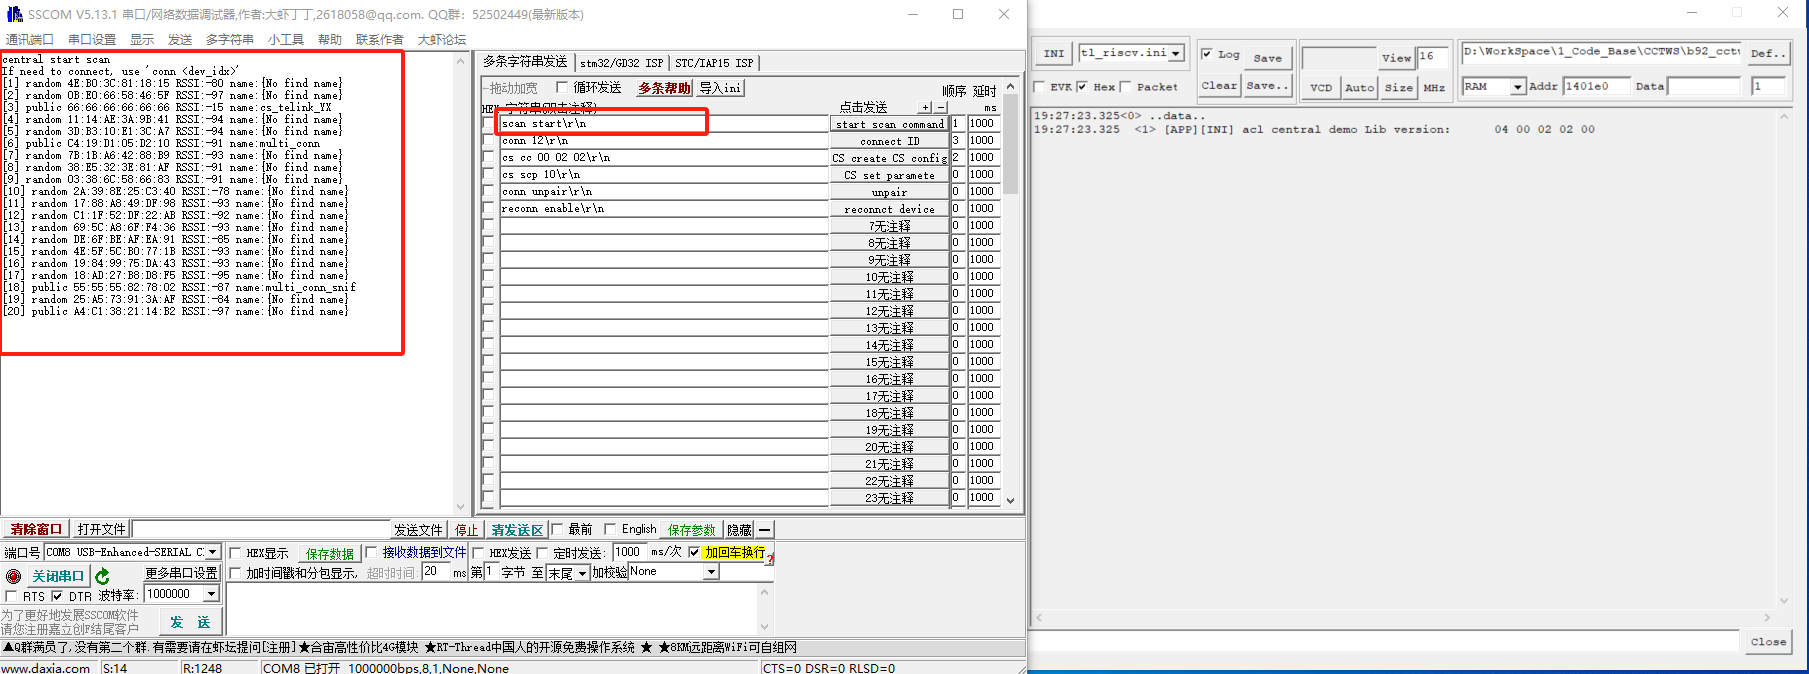Toggle the Packet checkbox in right window
The image size is (1809, 674).
pos(1126,87)
